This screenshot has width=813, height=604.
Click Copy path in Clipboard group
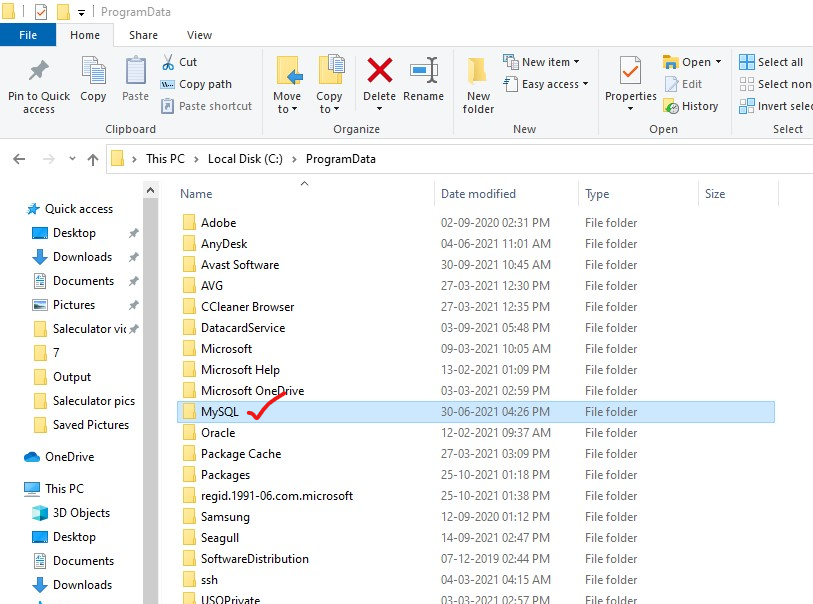pyautogui.click(x=196, y=84)
